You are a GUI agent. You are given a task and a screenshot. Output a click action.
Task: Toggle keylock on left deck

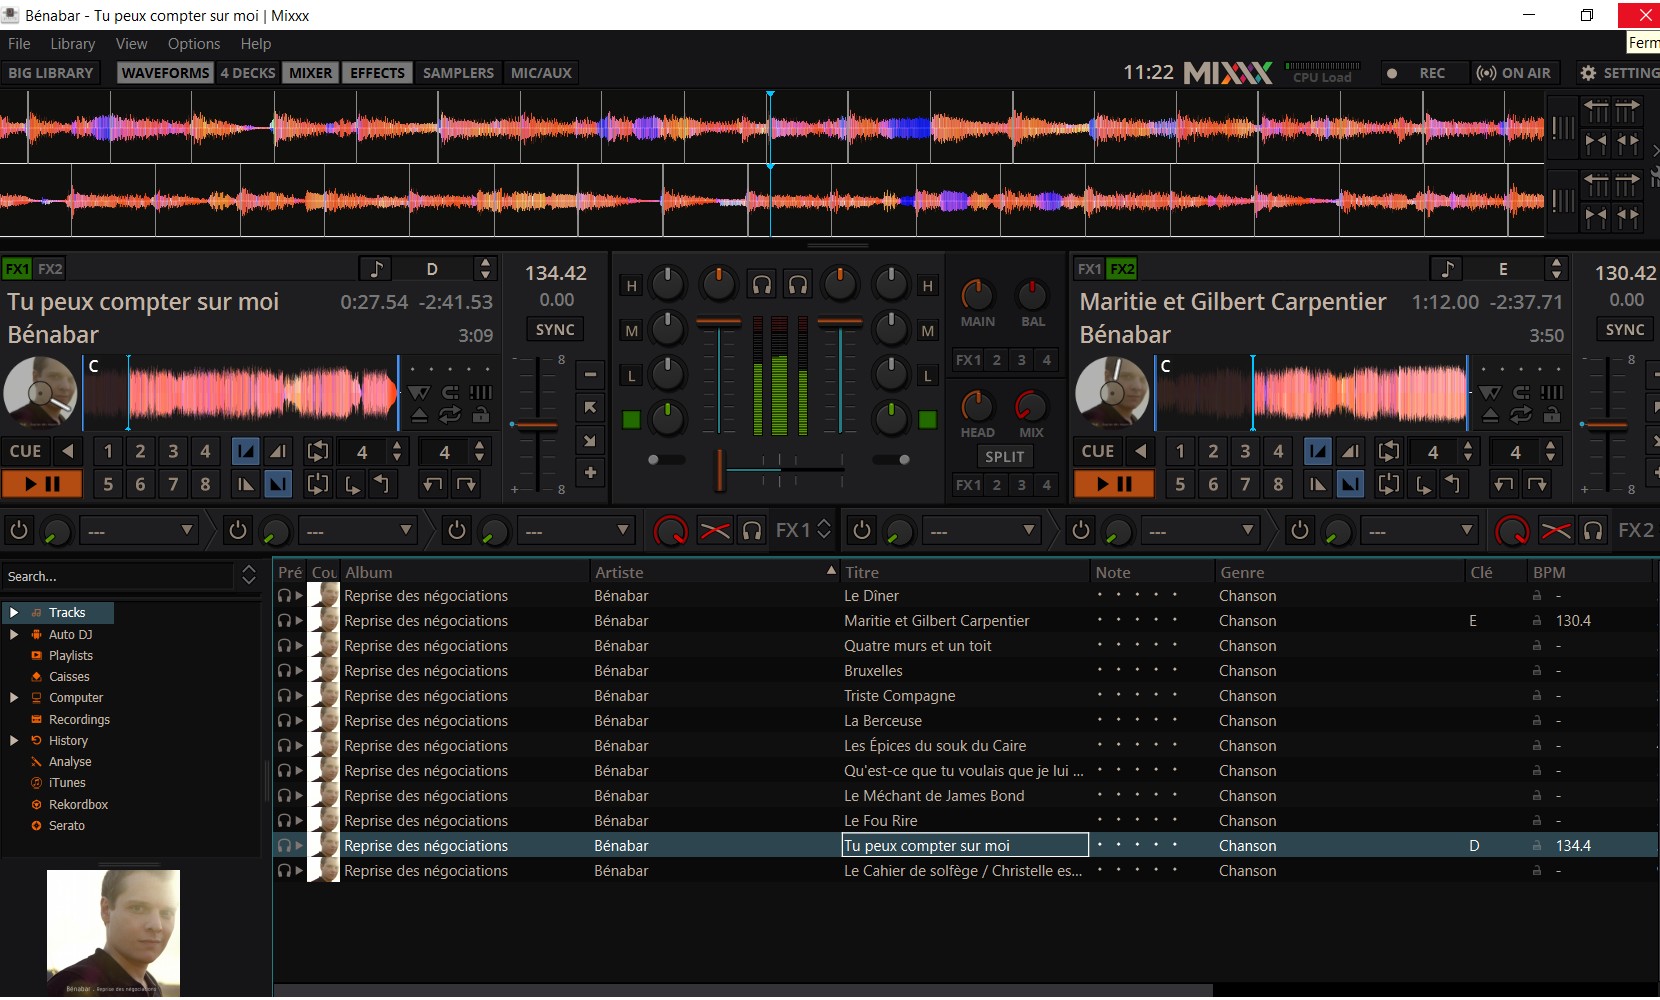coord(481,415)
